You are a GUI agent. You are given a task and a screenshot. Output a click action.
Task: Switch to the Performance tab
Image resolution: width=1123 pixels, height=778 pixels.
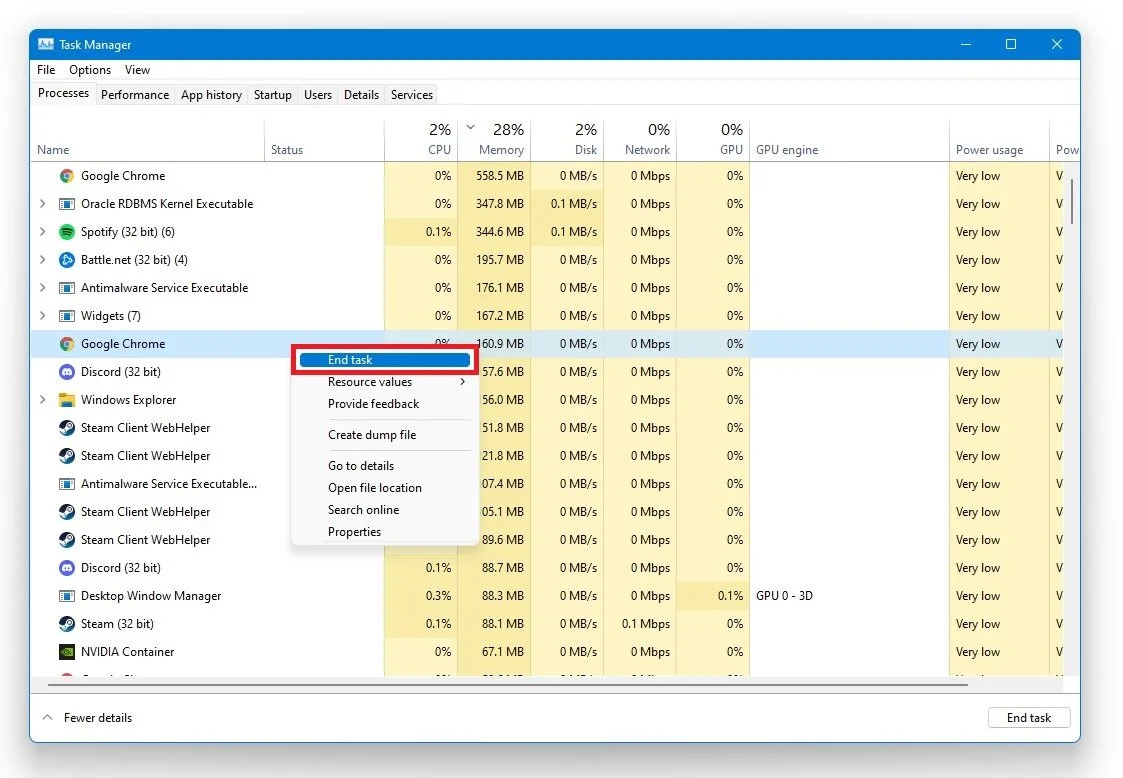135,94
